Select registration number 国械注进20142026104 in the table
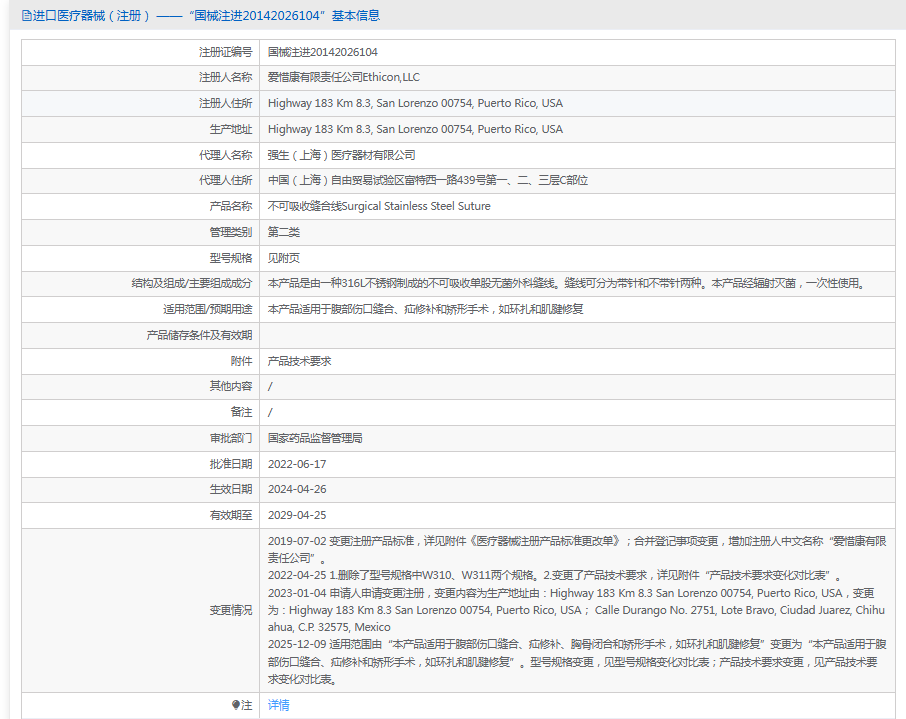 pyautogui.click(x=322, y=52)
